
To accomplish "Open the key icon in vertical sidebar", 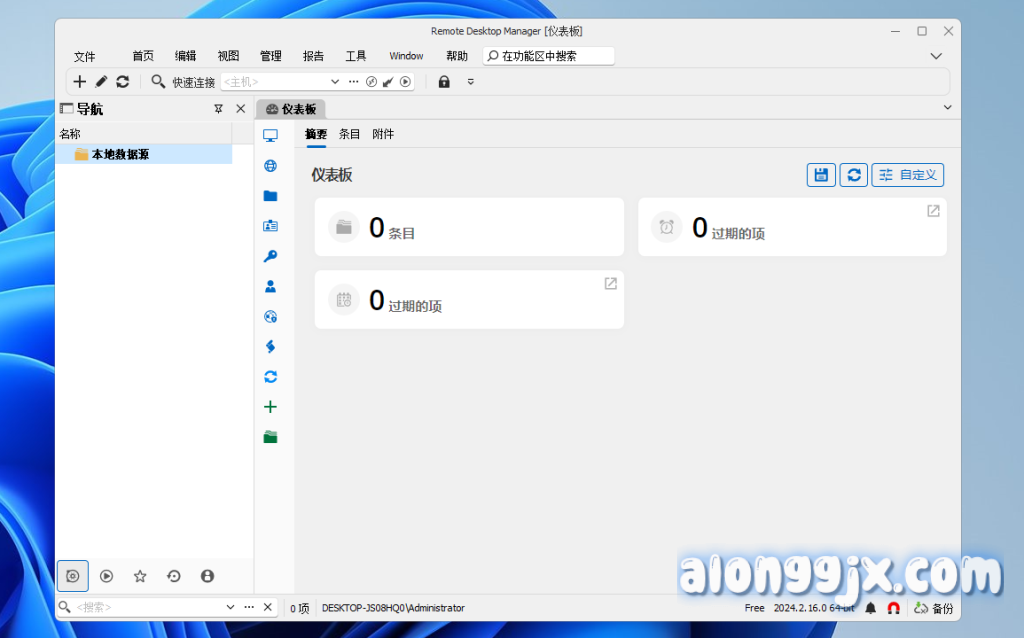I will [270, 256].
